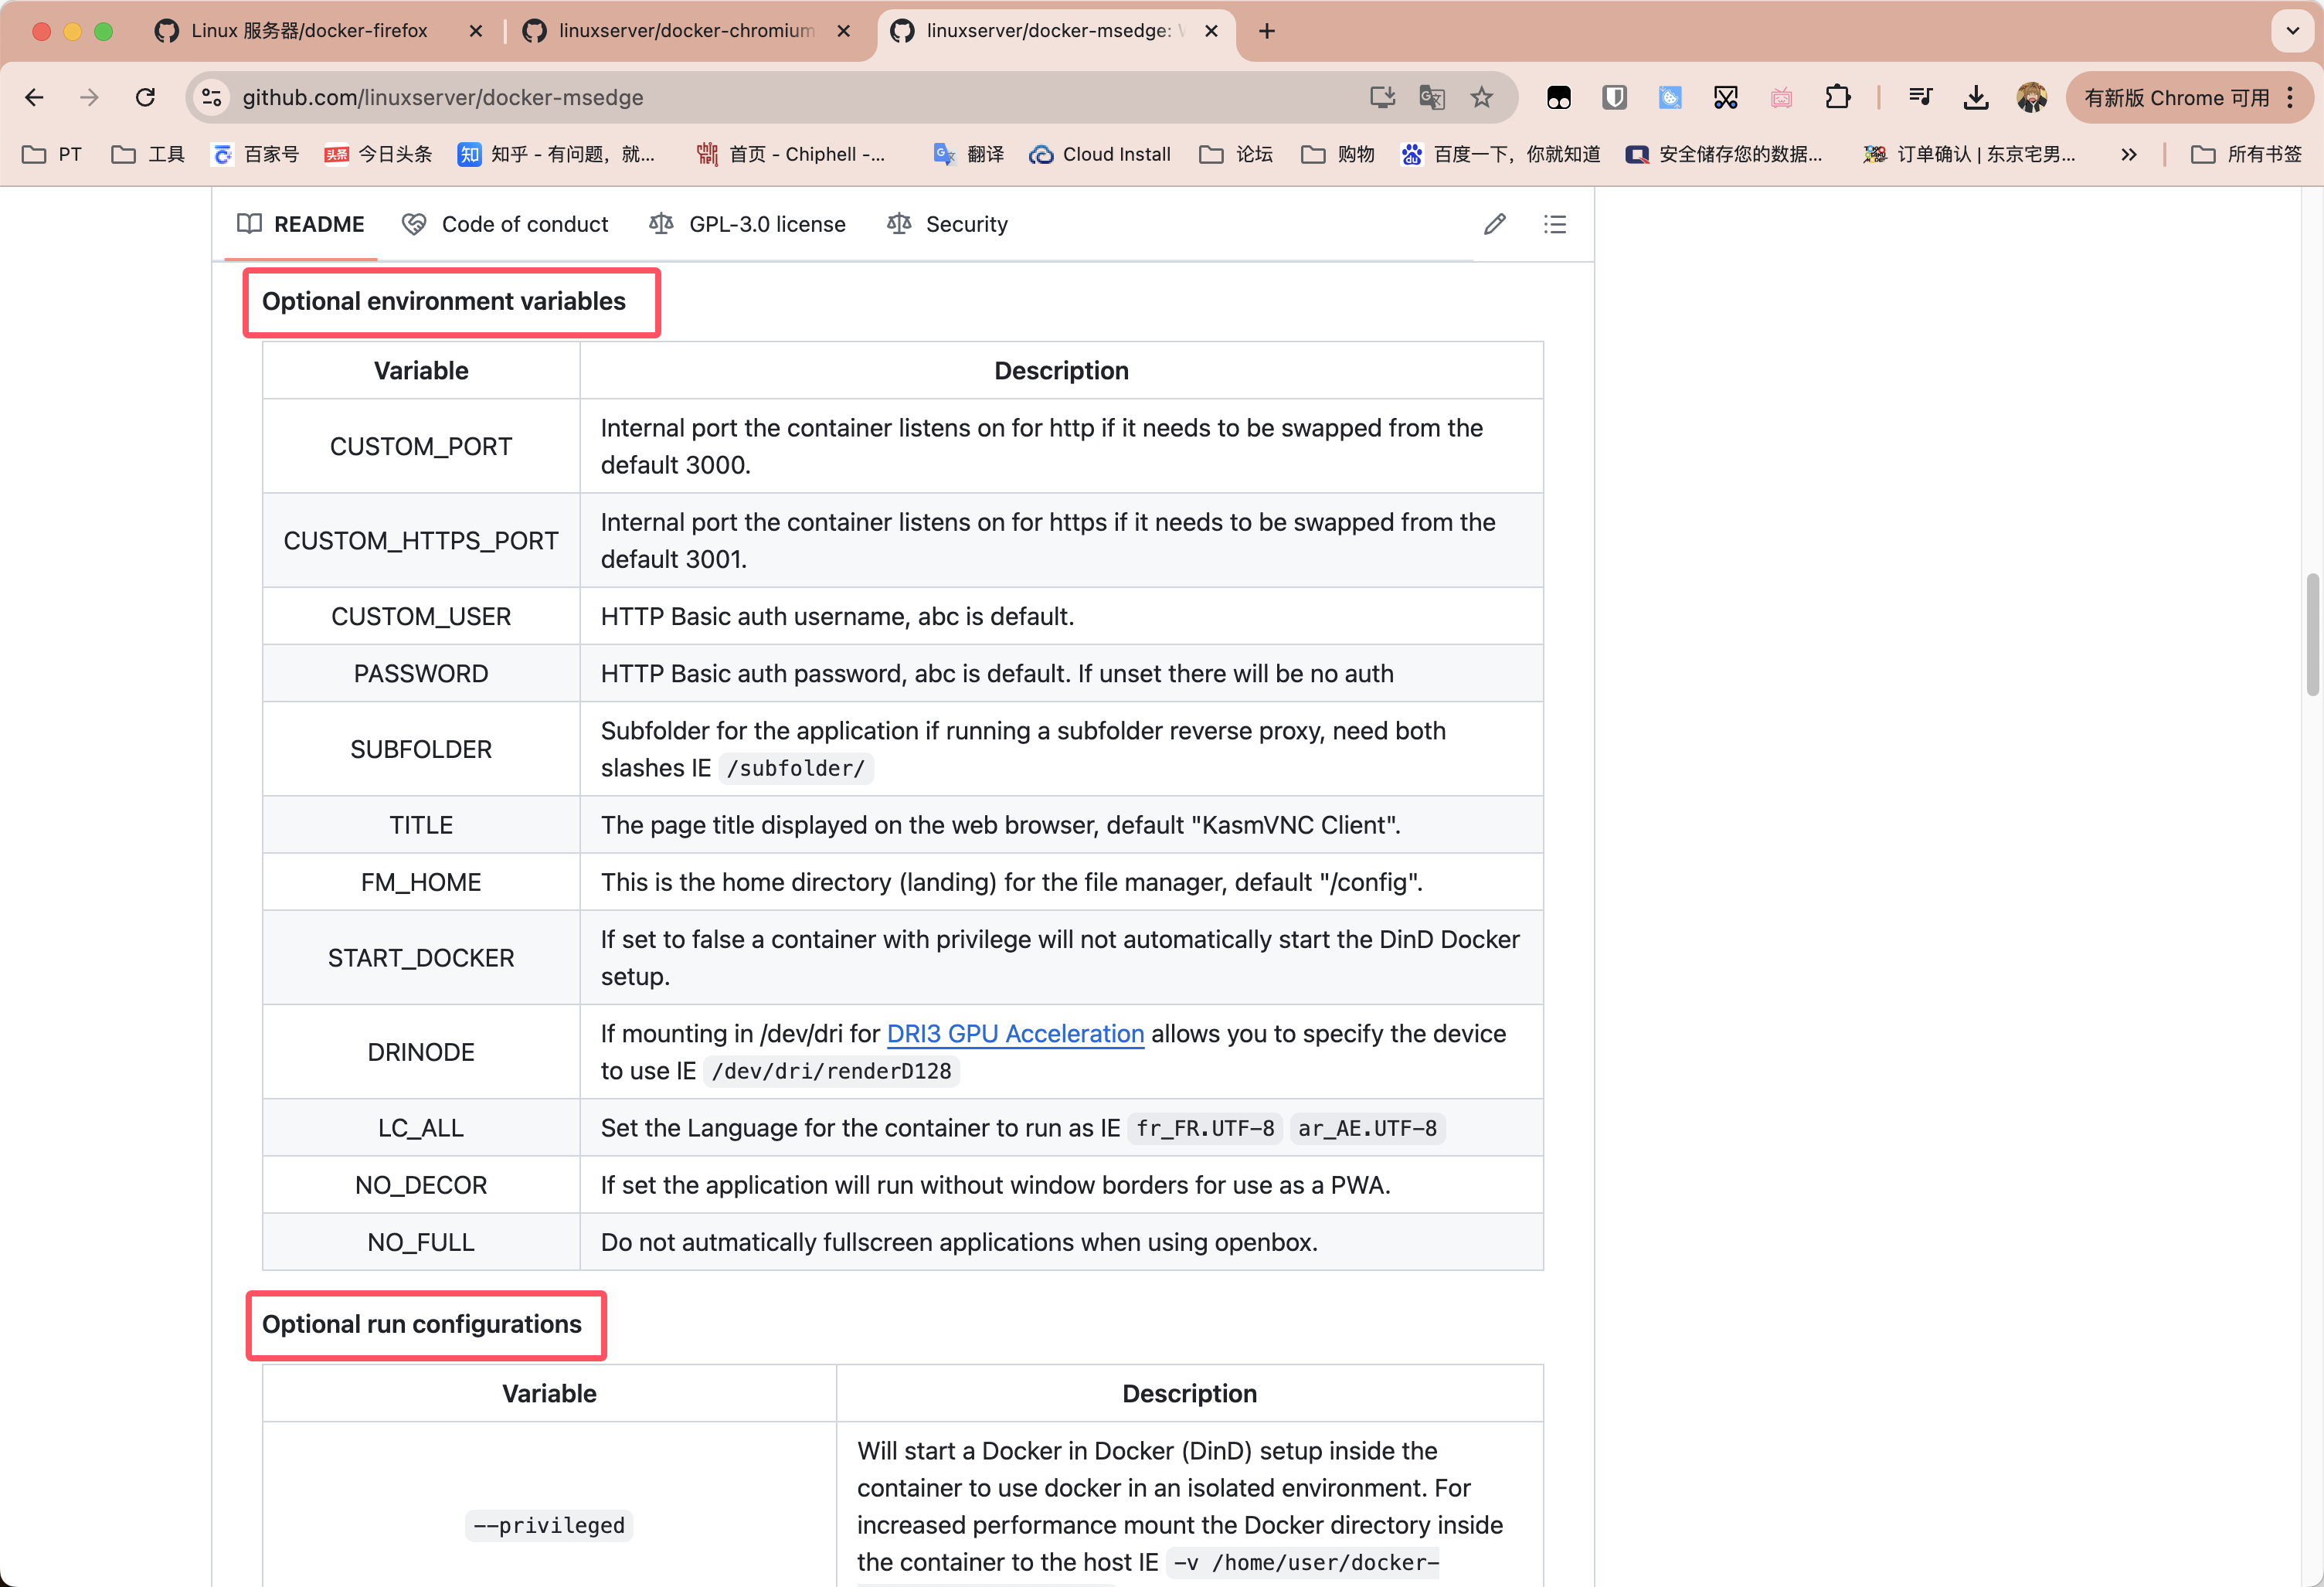The height and width of the screenshot is (1587, 2324).
Task: Click the new tab button
Action: tap(1266, 32)
